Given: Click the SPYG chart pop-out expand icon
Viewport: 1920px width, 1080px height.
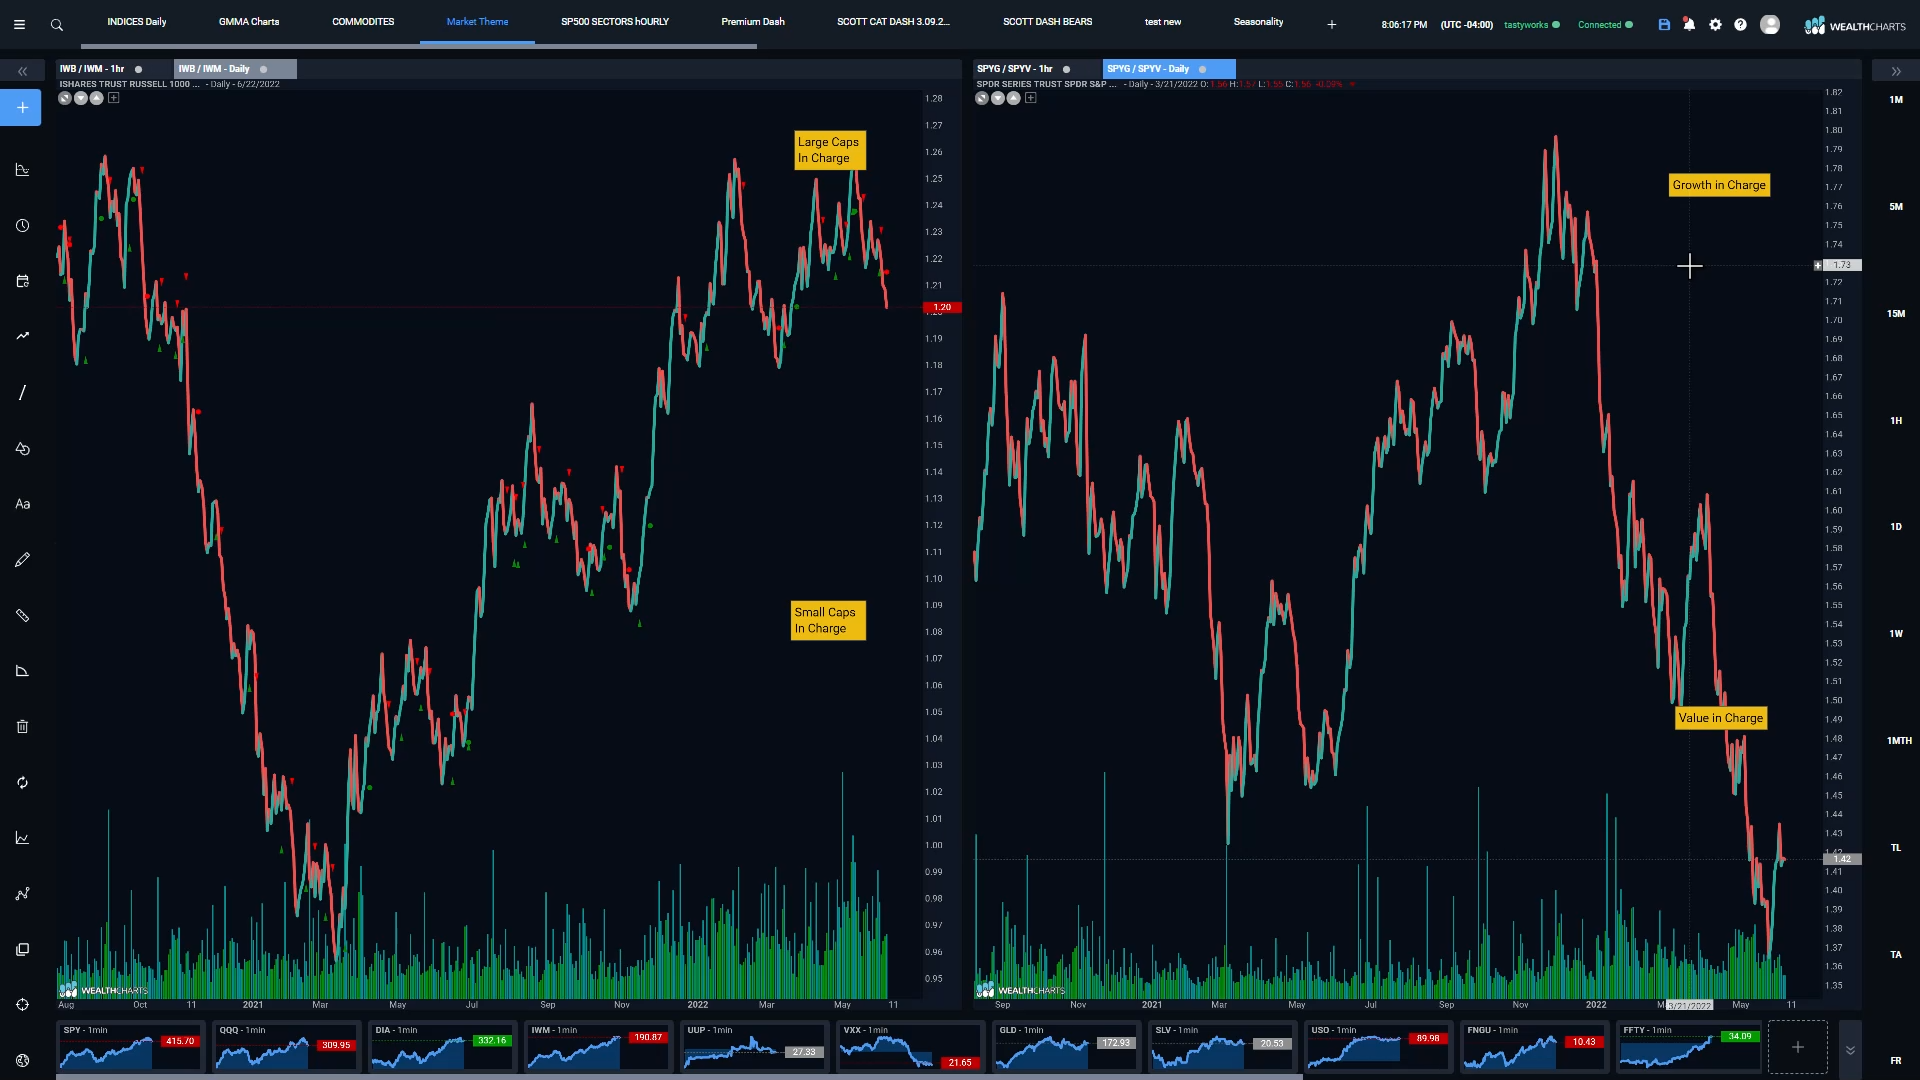Looking at the screenshot, I should (982, 98).
